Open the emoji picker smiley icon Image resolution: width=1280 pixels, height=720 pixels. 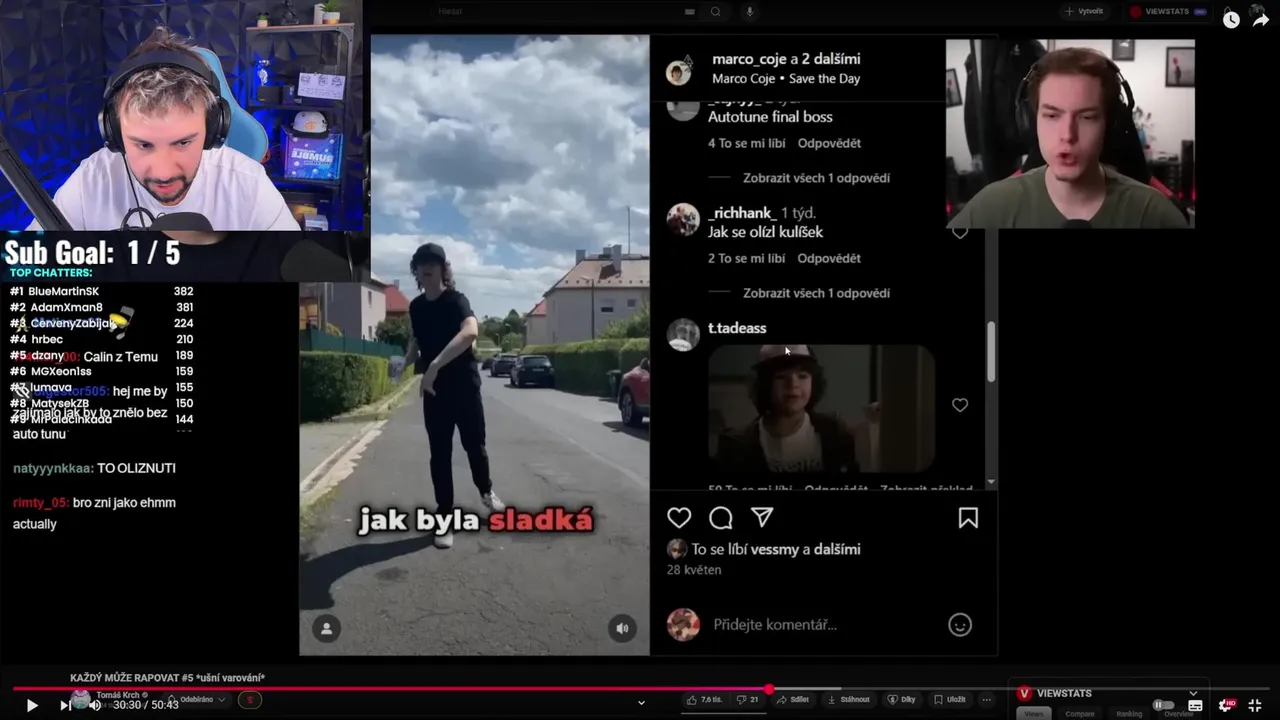pos(960,625)
